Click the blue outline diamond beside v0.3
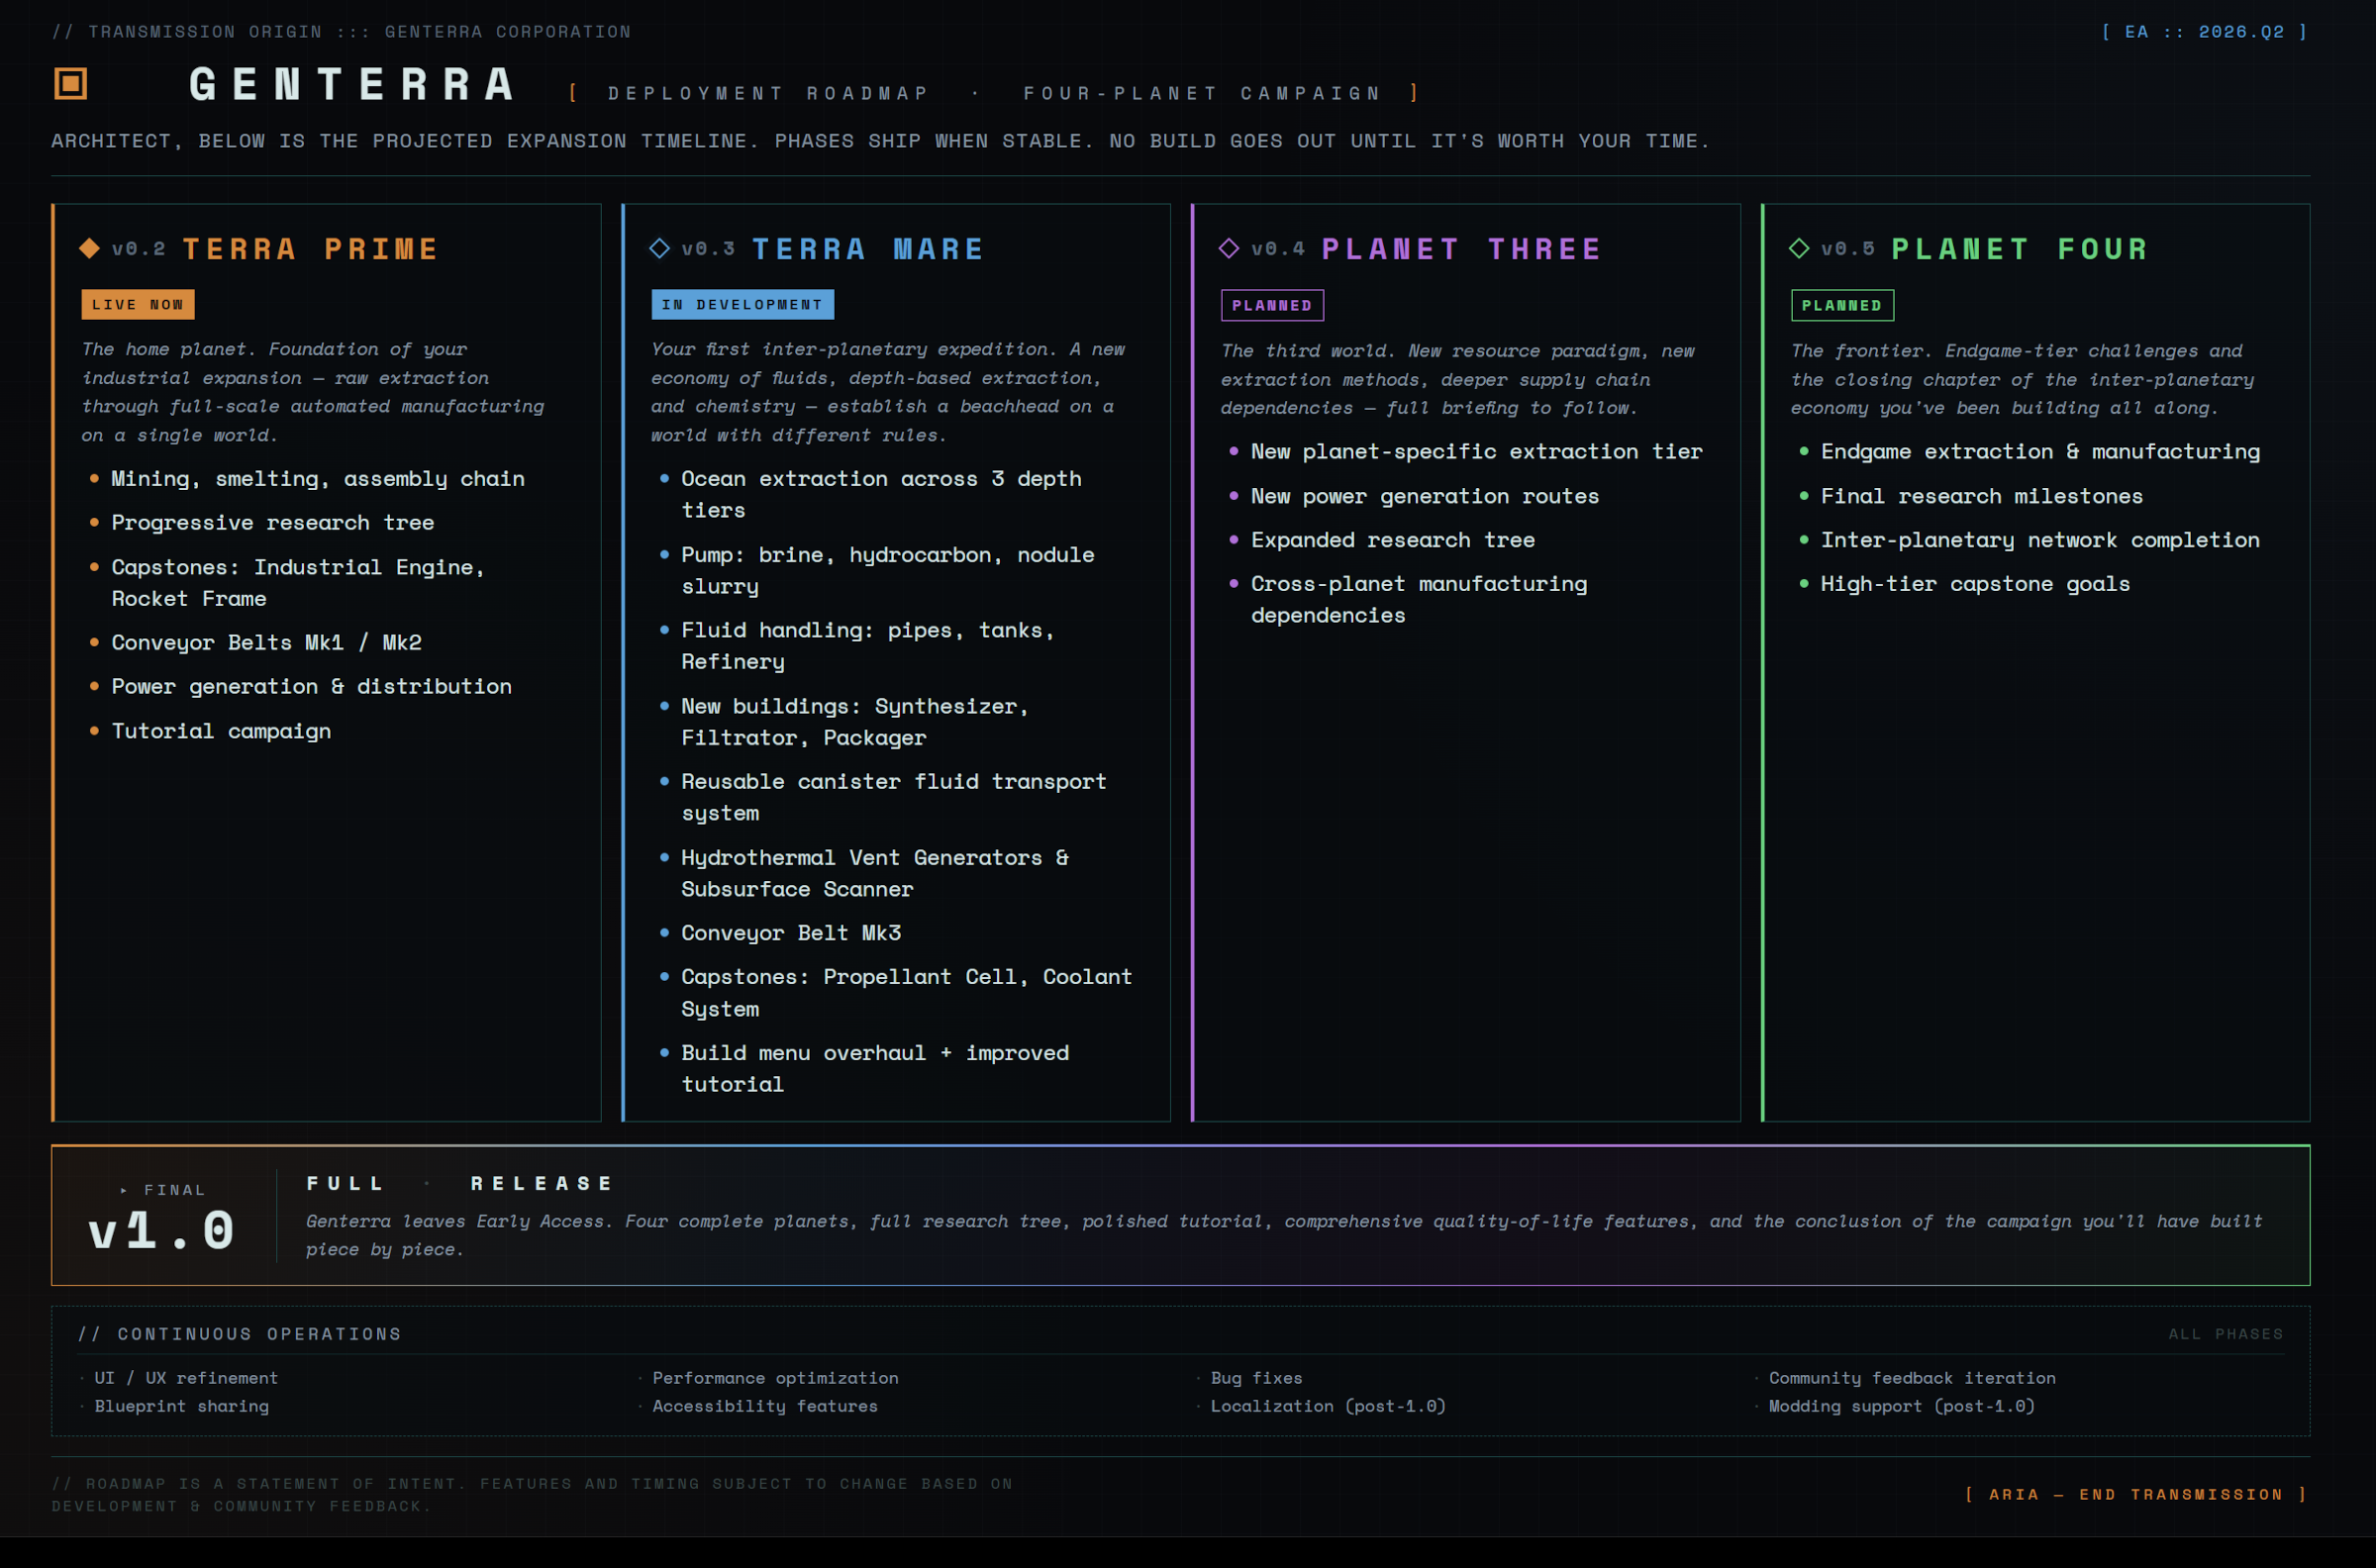This screenshot has height=1568, width=2376. click(659, 248)
